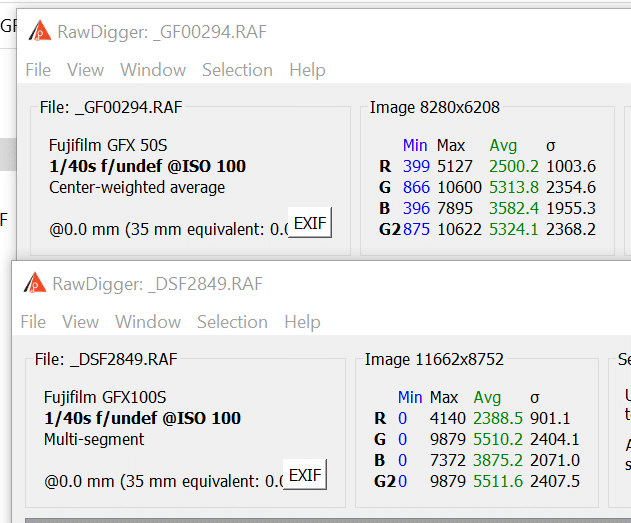Open Window menu in _GF00294.RAF window
The width and height of the screenshot is (631, 523).
[x=153, y=70]
